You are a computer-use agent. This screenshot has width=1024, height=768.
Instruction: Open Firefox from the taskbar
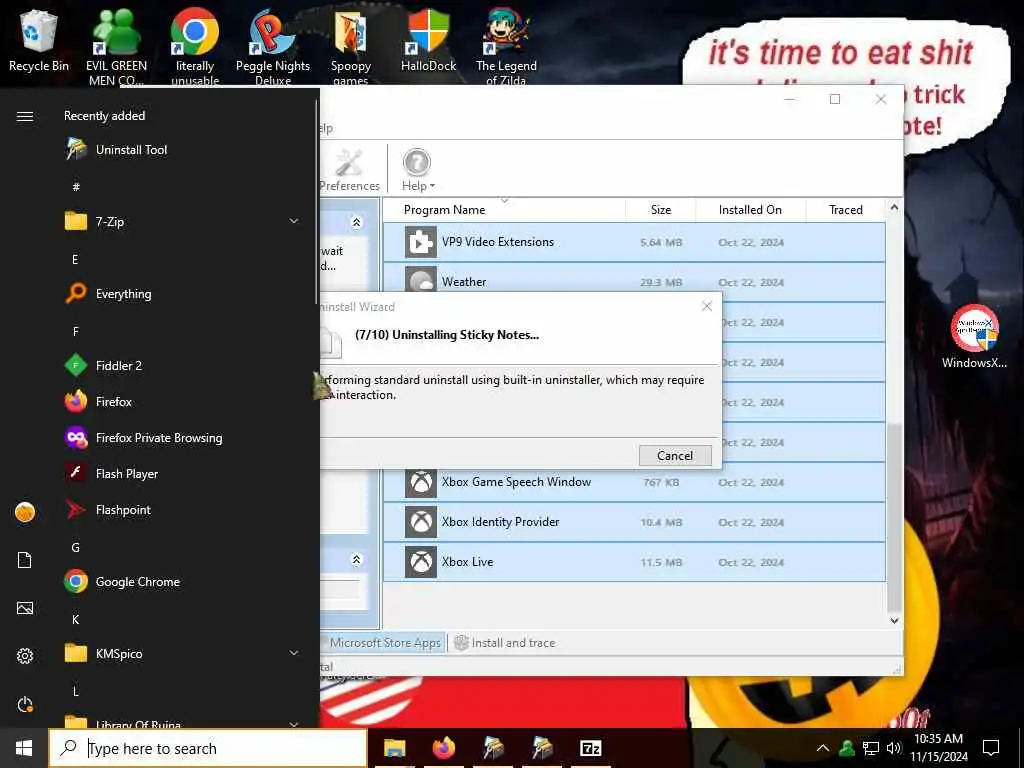[444, 748]
